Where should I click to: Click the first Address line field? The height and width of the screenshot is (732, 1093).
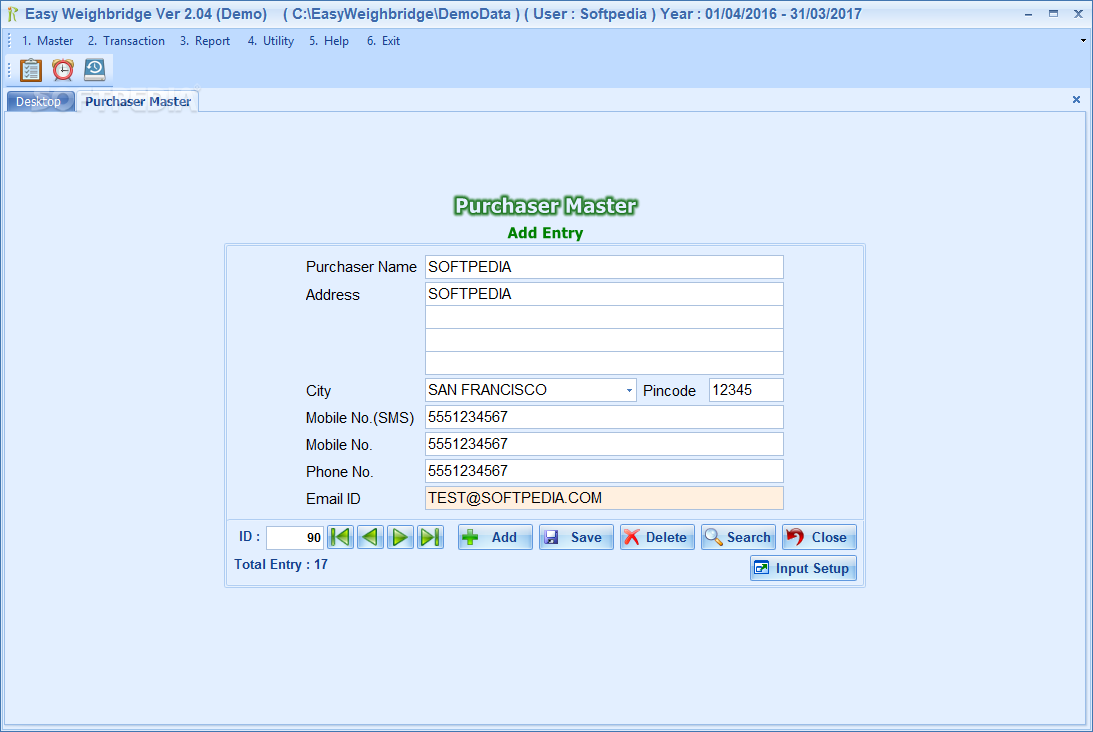tap(604, 294)
